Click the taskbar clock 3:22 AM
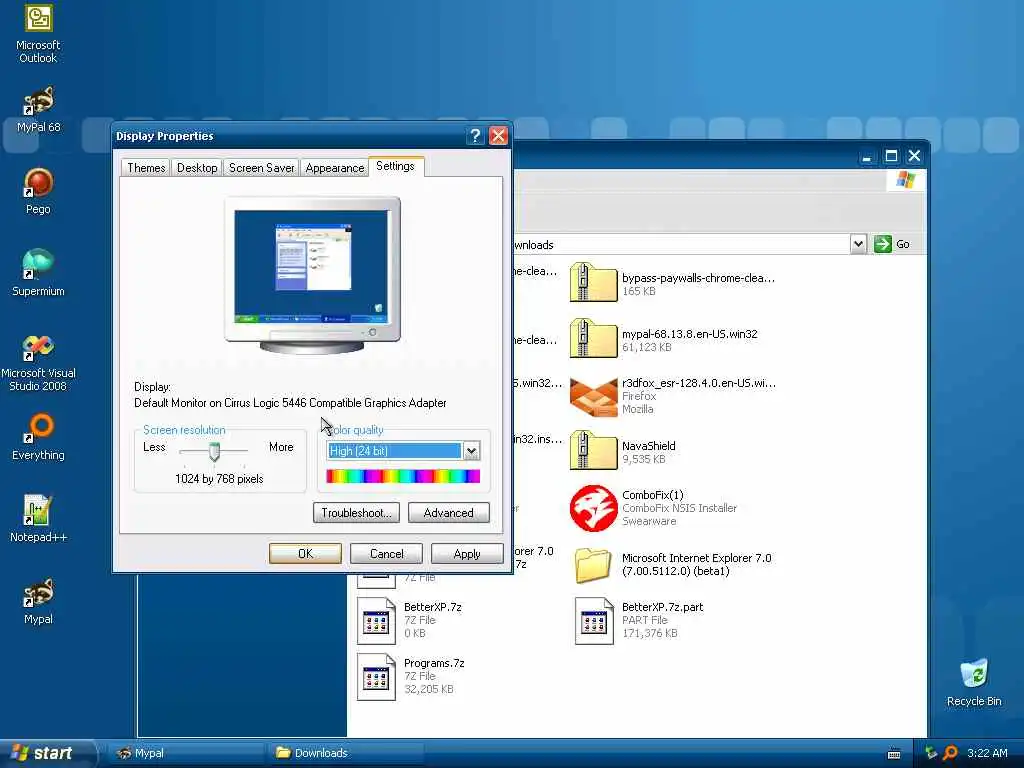This screenshot has height=768, width=1024. 987,753
